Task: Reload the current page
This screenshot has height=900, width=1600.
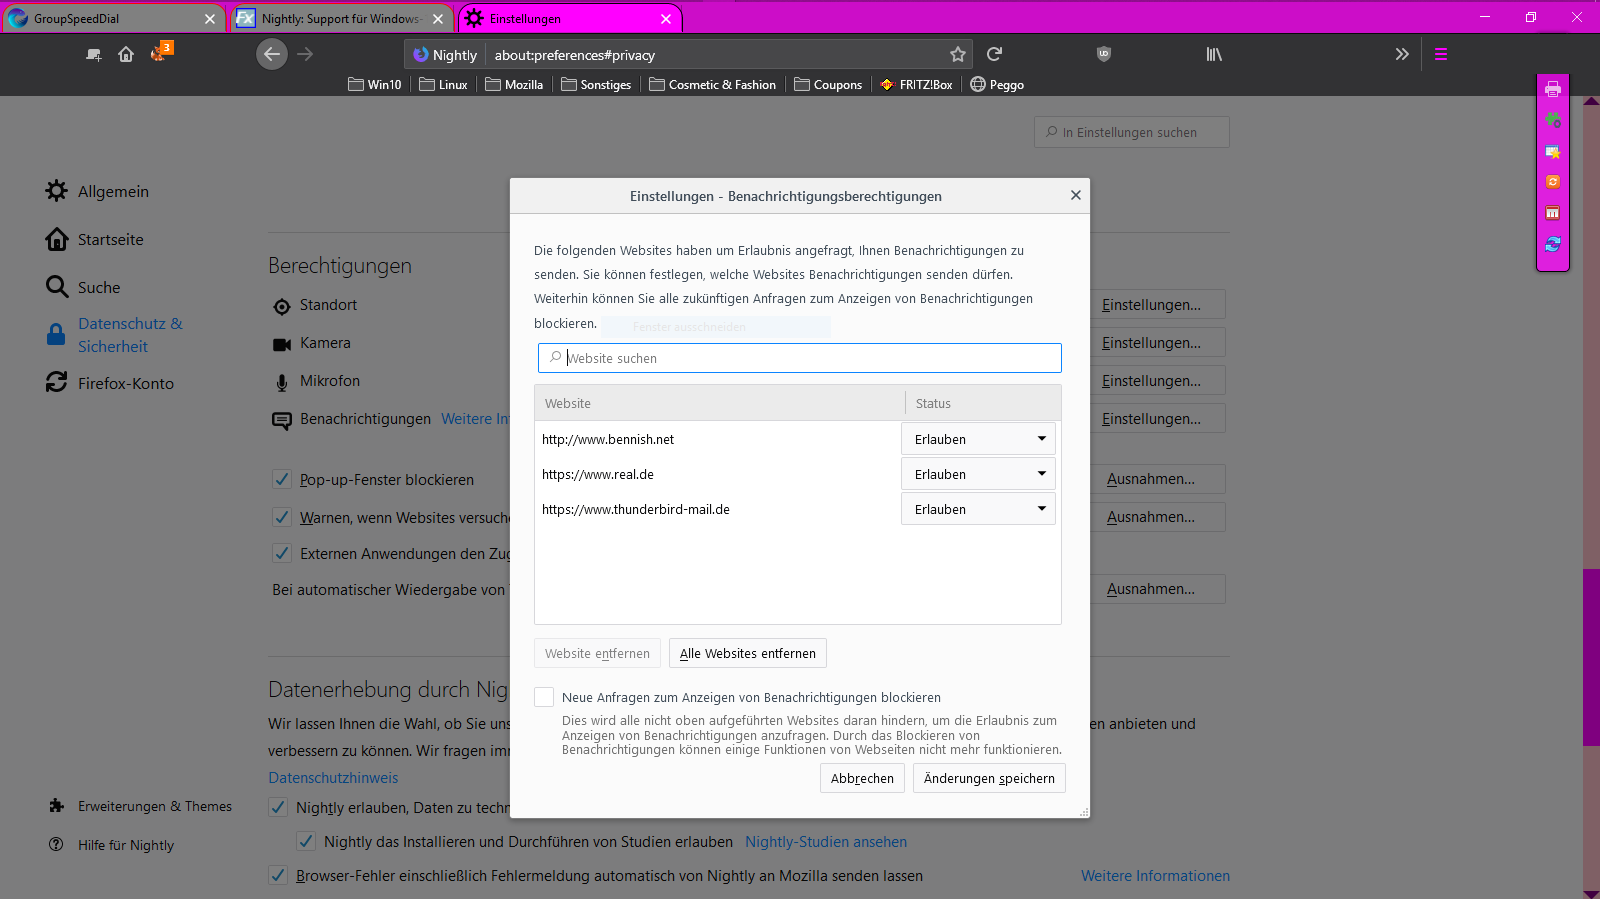Action: tap(994, 55)
